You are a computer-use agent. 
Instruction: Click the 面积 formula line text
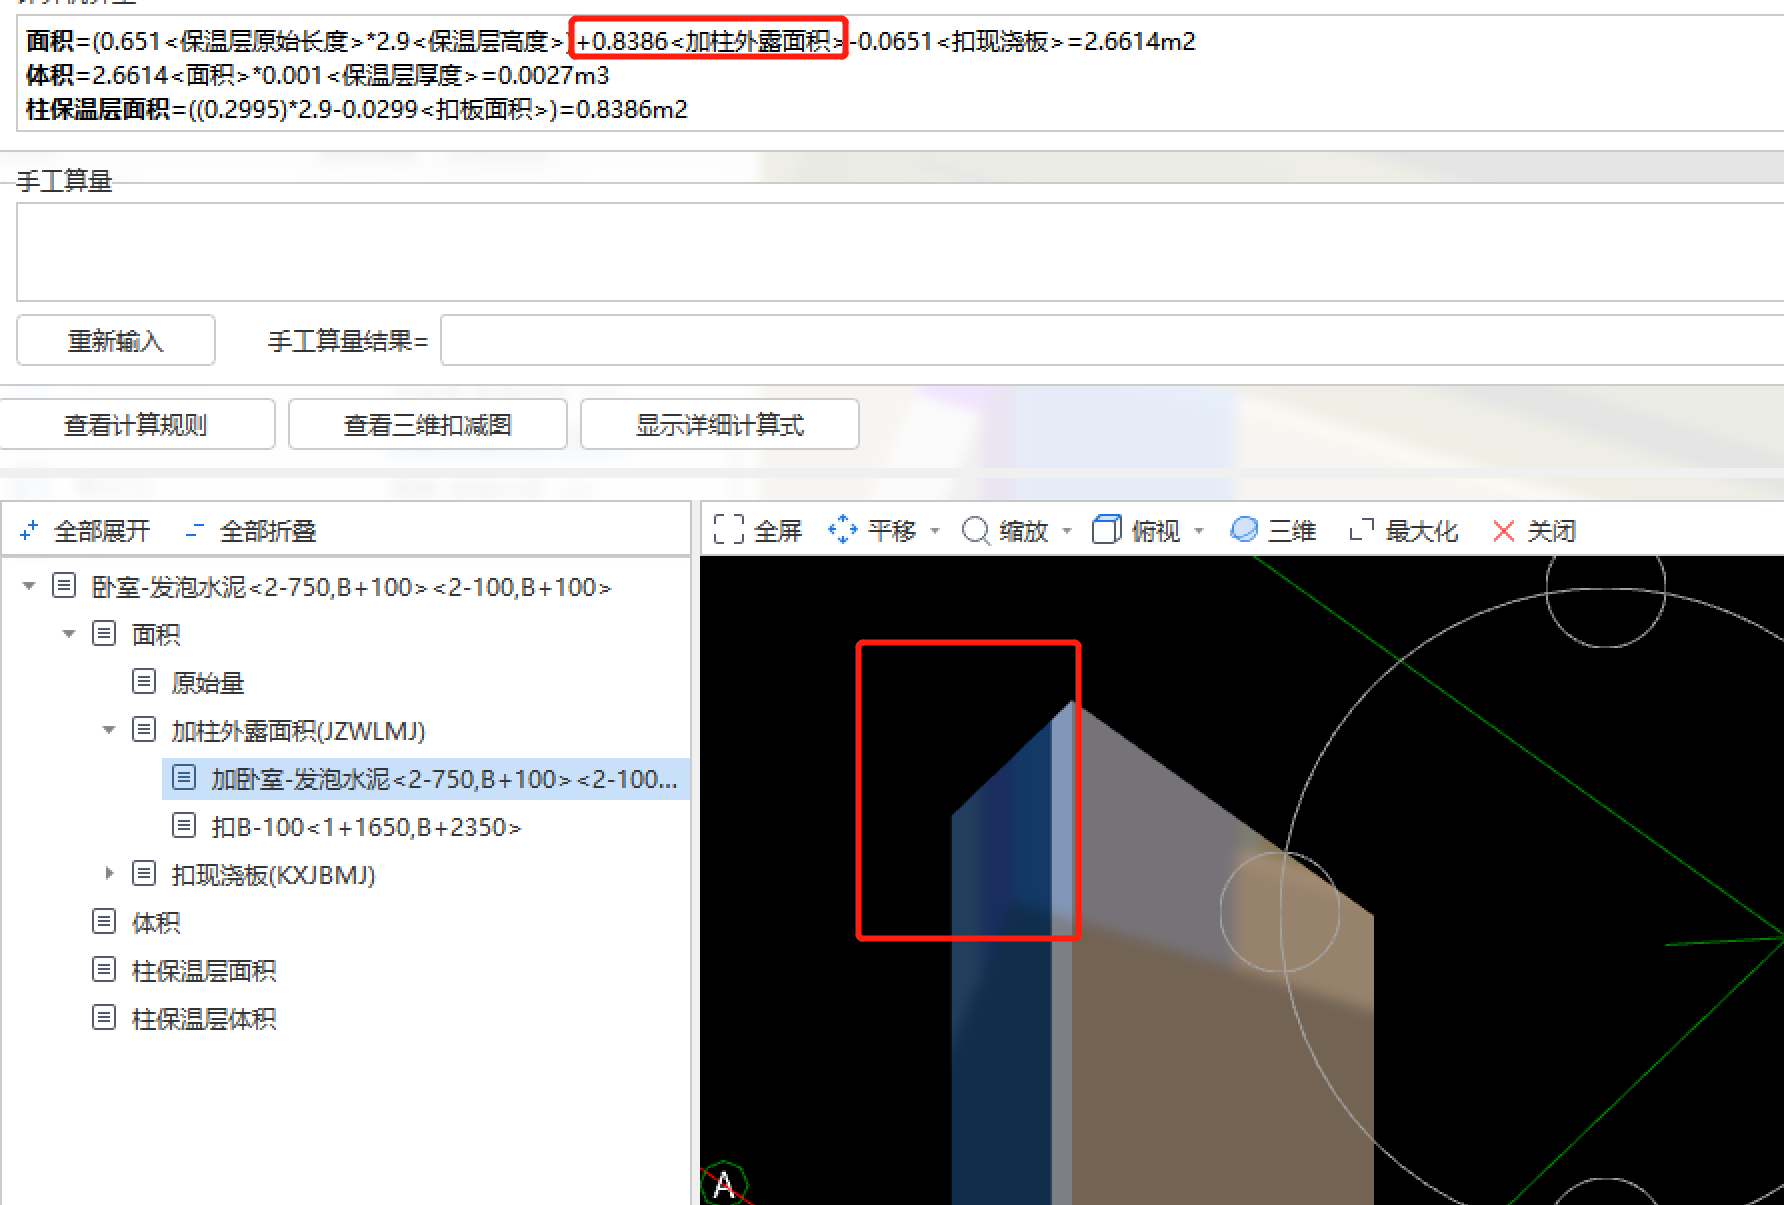610,42
